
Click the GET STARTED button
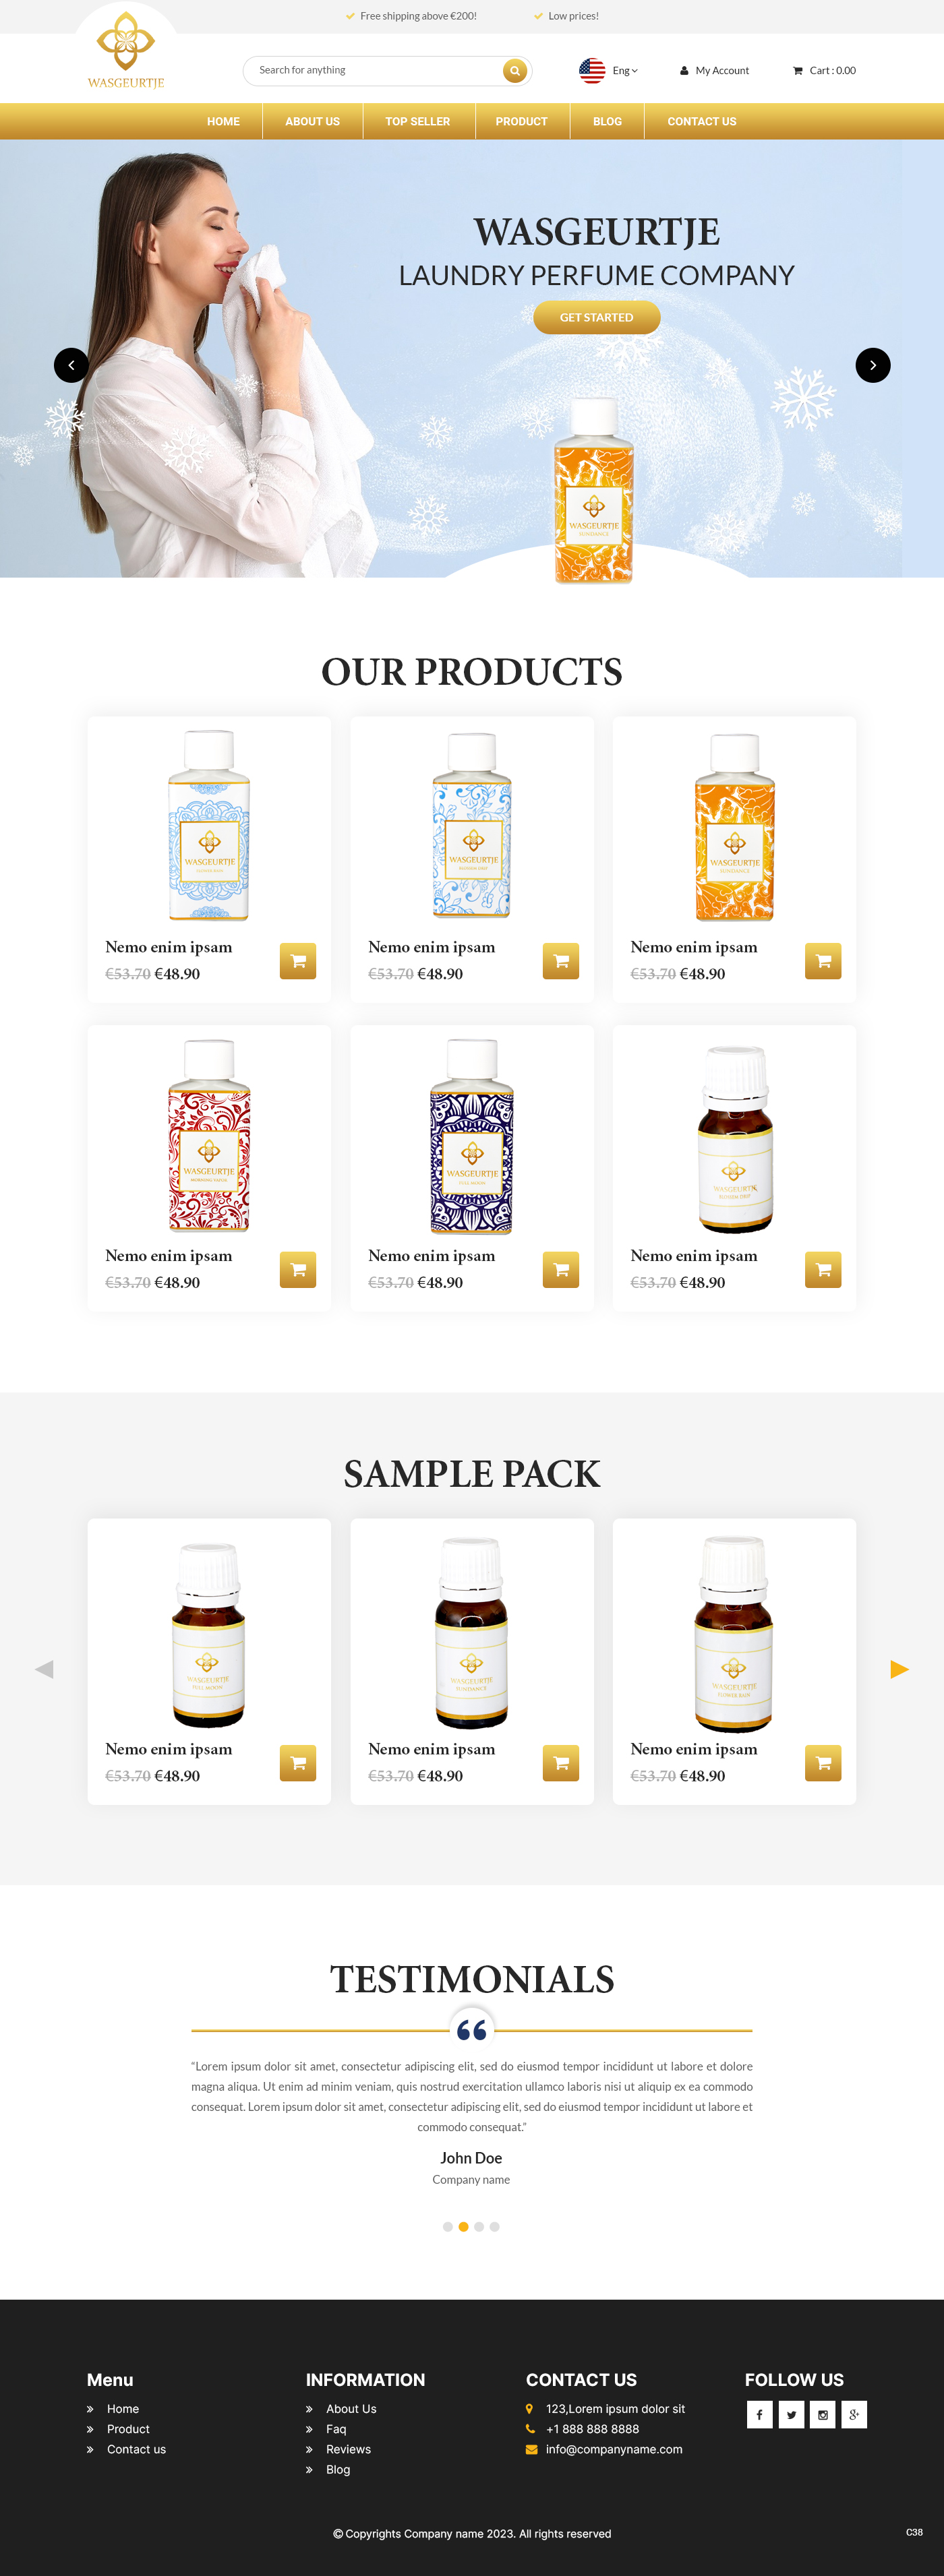tap(597, 317)
